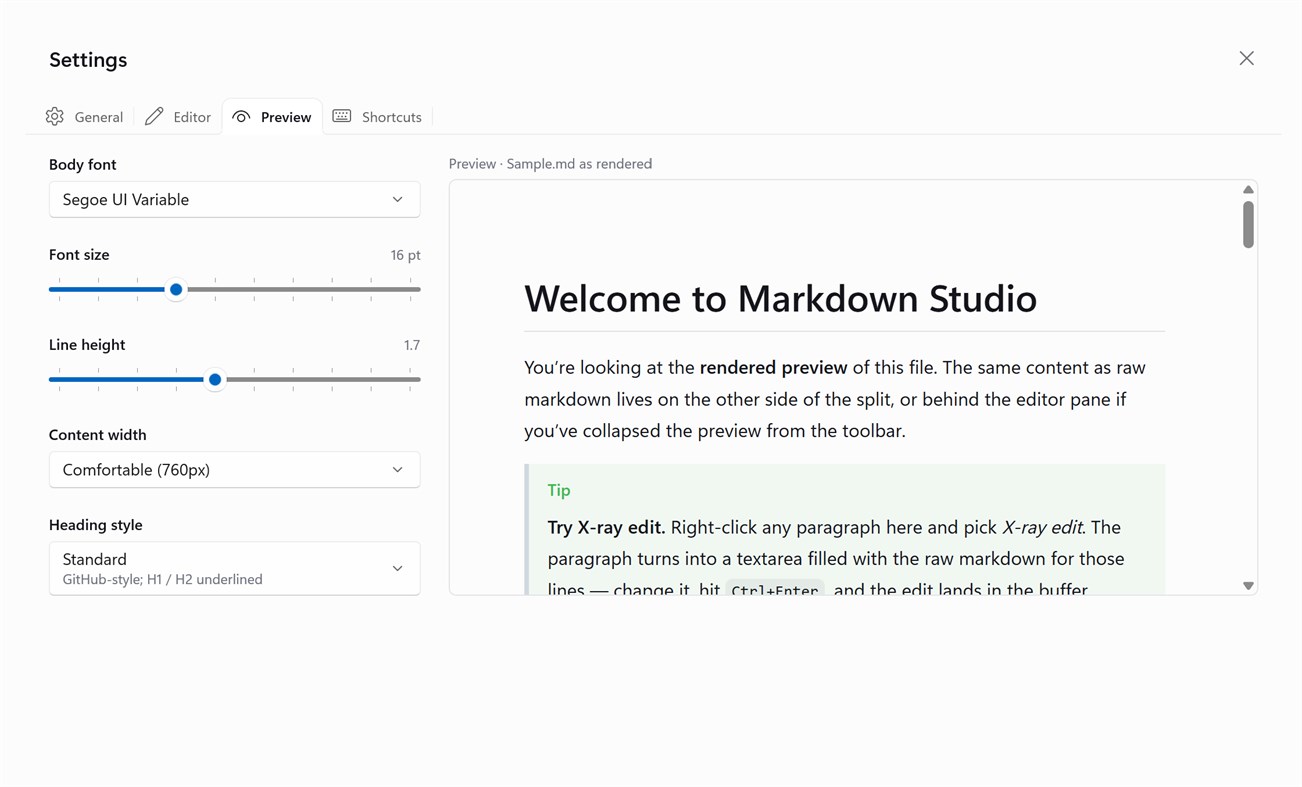Click the Ctrl+Enter code snippet
1302x787 pixels.
775,588
